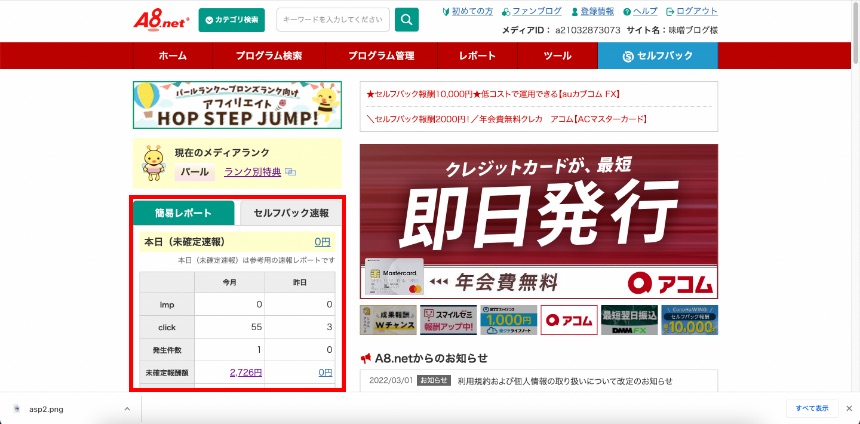Click the asp2.png download file icon

(17, 409)
